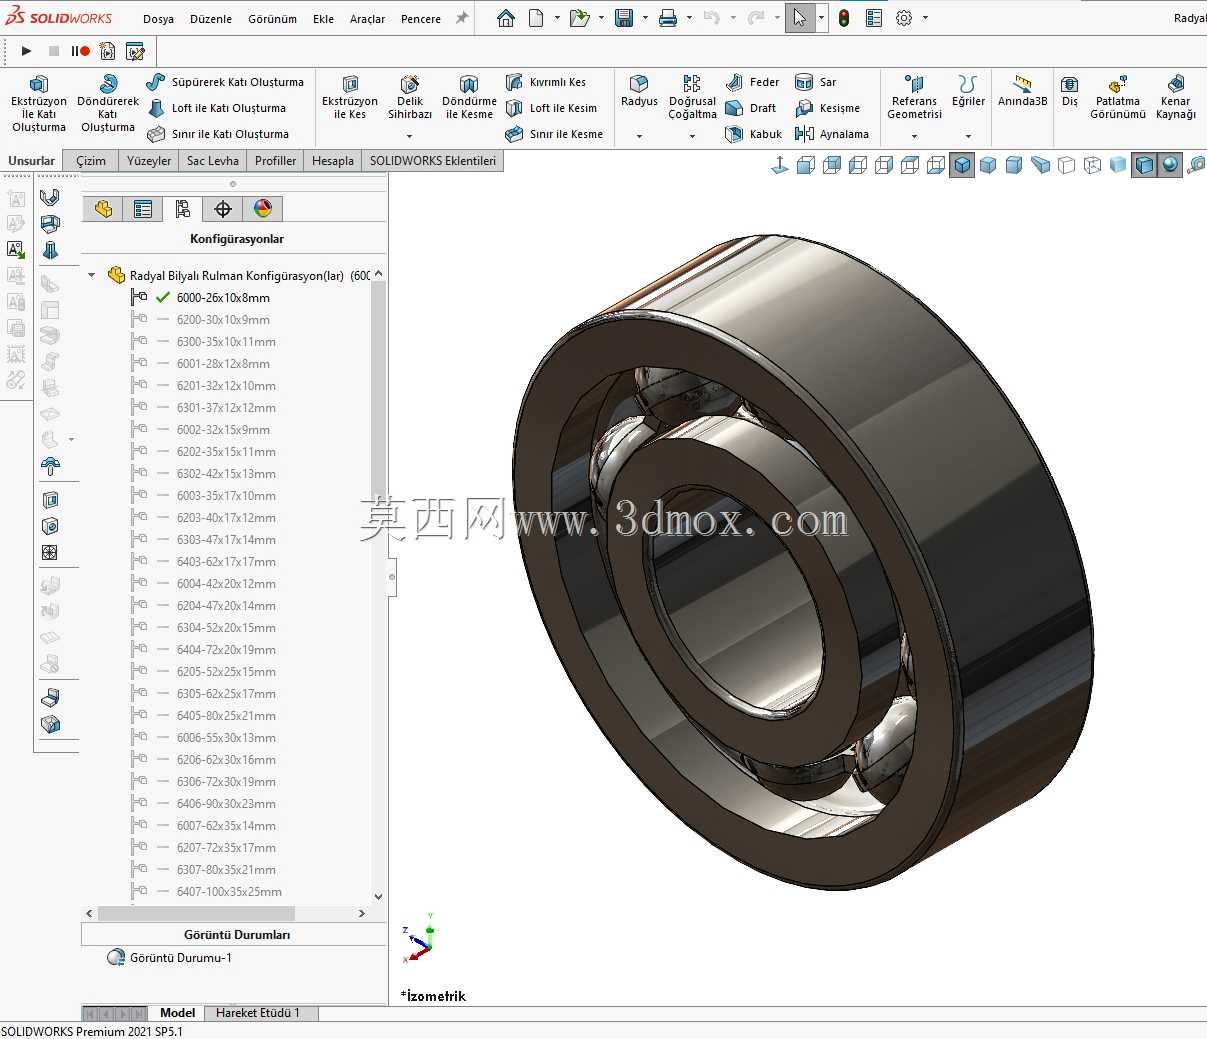Open Eğriler dropdown arrow
Viewport: 1207px width, 1039px height.
click(968, 136)
